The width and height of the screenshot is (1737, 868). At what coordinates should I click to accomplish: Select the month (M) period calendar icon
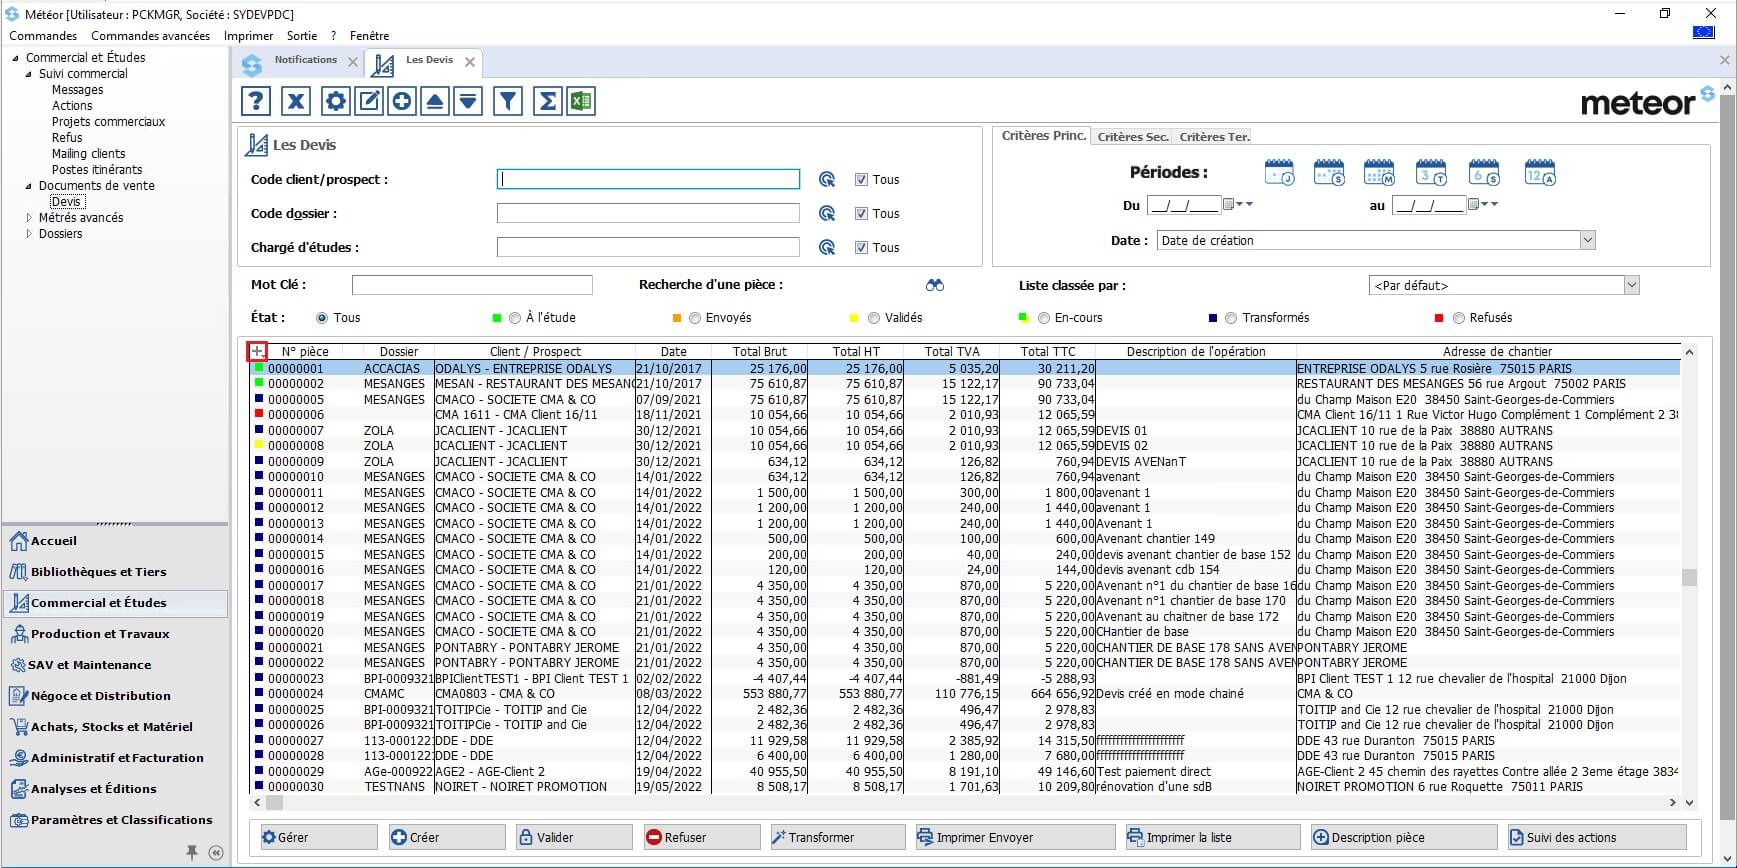(1379, 172)
